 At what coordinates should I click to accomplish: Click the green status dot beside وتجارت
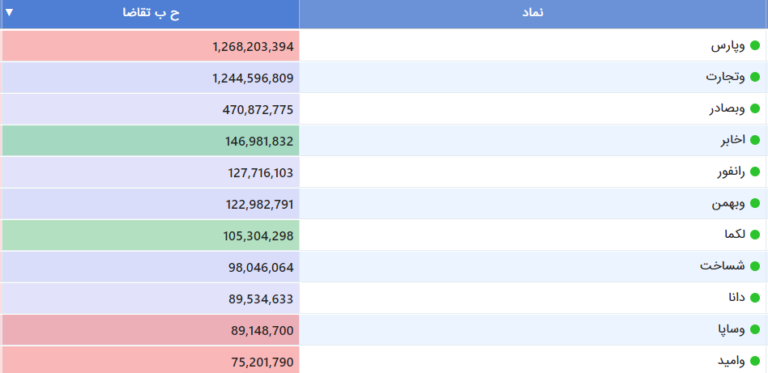(755, 77)
